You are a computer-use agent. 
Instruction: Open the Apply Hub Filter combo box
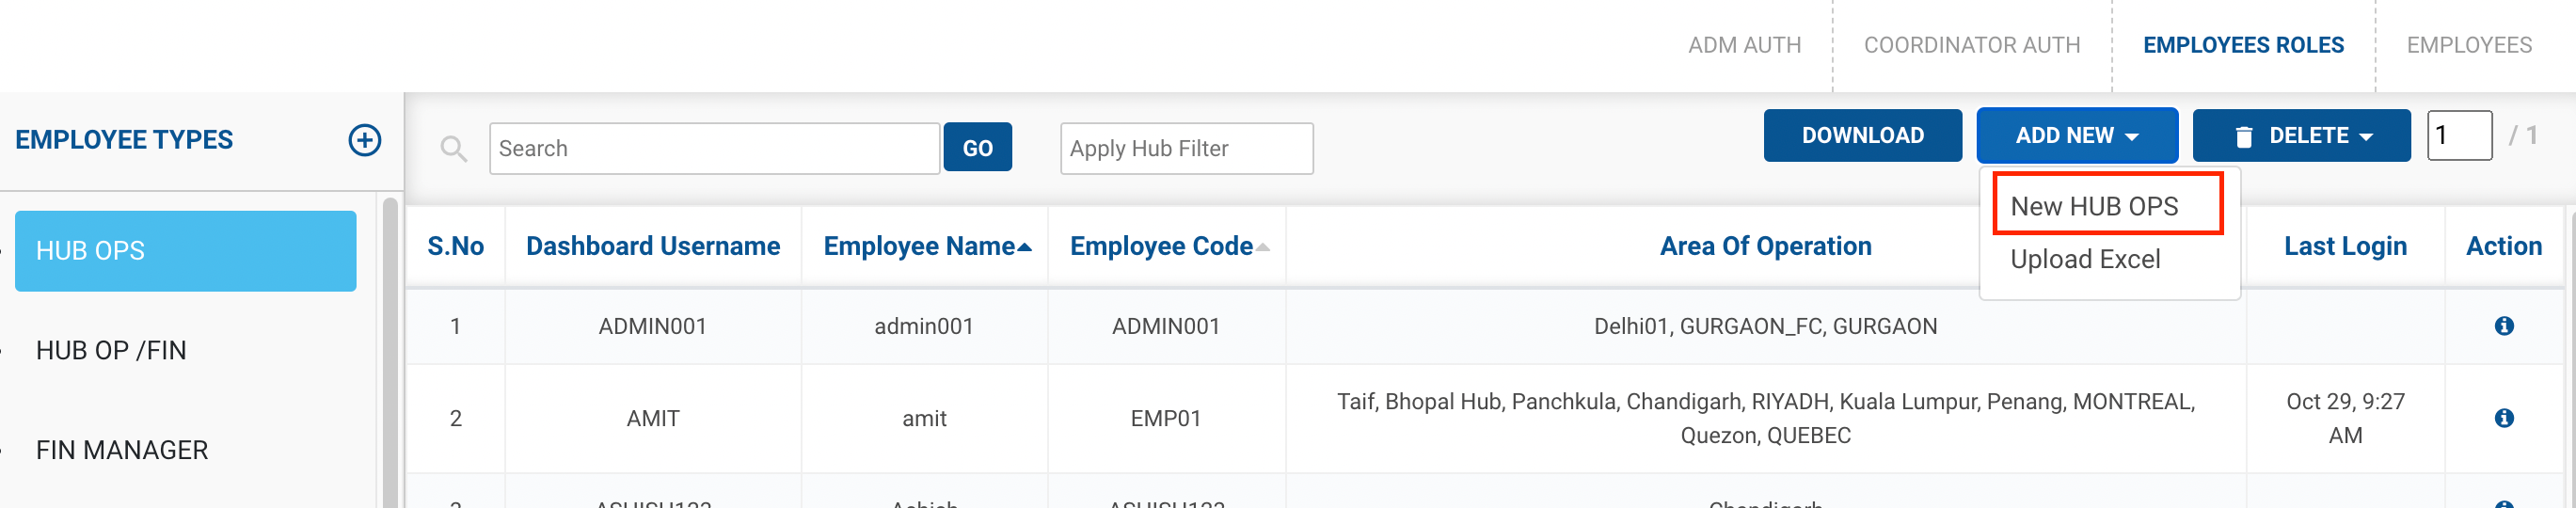point(1186,149)
